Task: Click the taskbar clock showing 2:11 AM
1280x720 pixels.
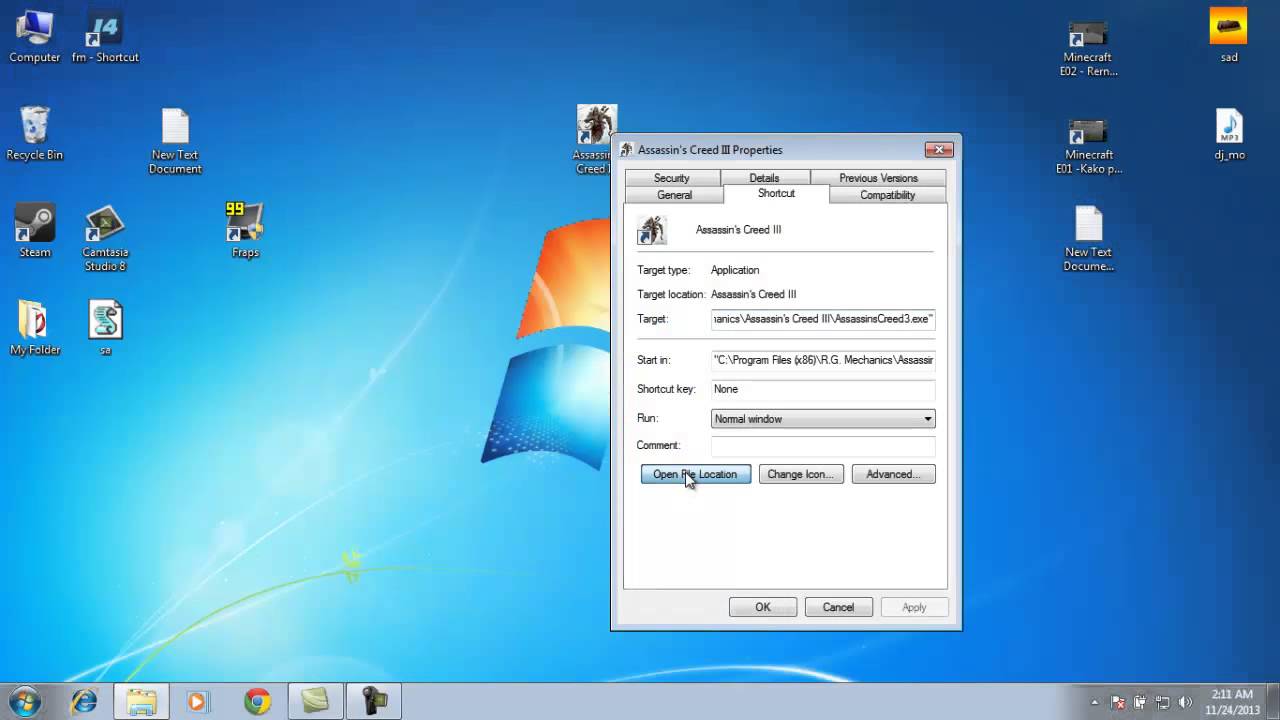Action: point(1231,702)
